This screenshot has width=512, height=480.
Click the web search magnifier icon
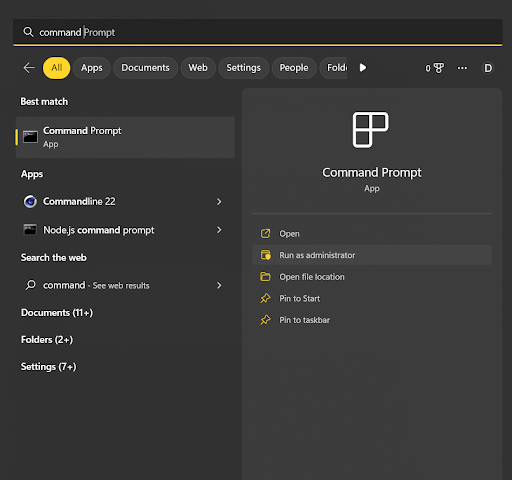30,285
